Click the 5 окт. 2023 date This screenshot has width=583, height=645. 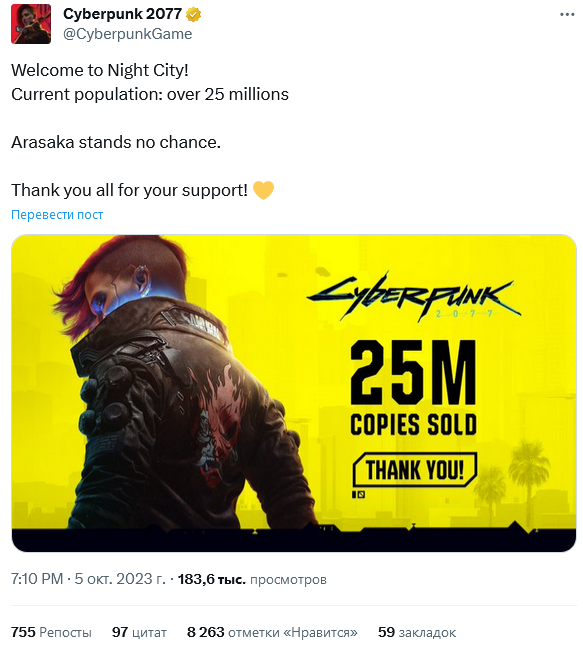coord(120,579)
